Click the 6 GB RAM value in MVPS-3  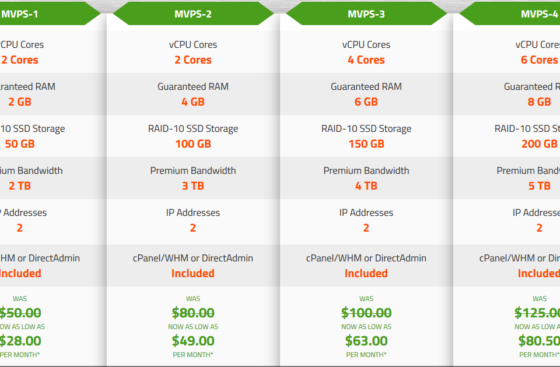coord(366,102)
